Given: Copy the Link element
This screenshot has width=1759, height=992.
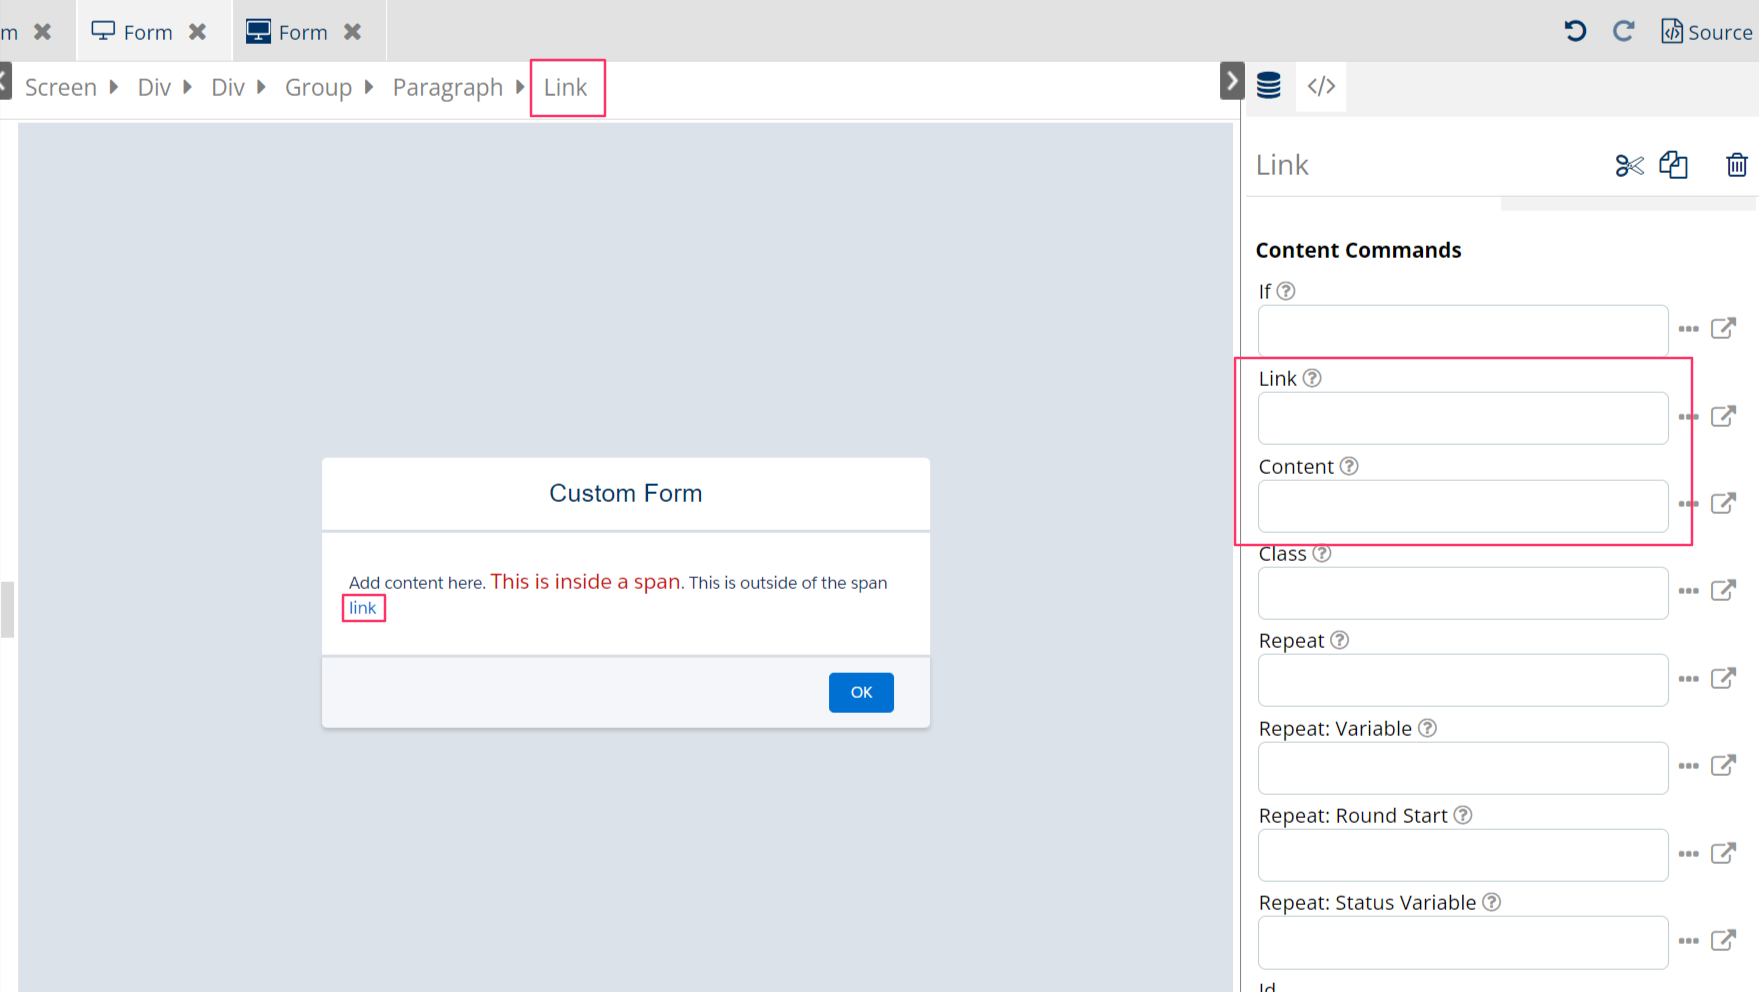Looking at the screenshot, I should [1673, 165].
